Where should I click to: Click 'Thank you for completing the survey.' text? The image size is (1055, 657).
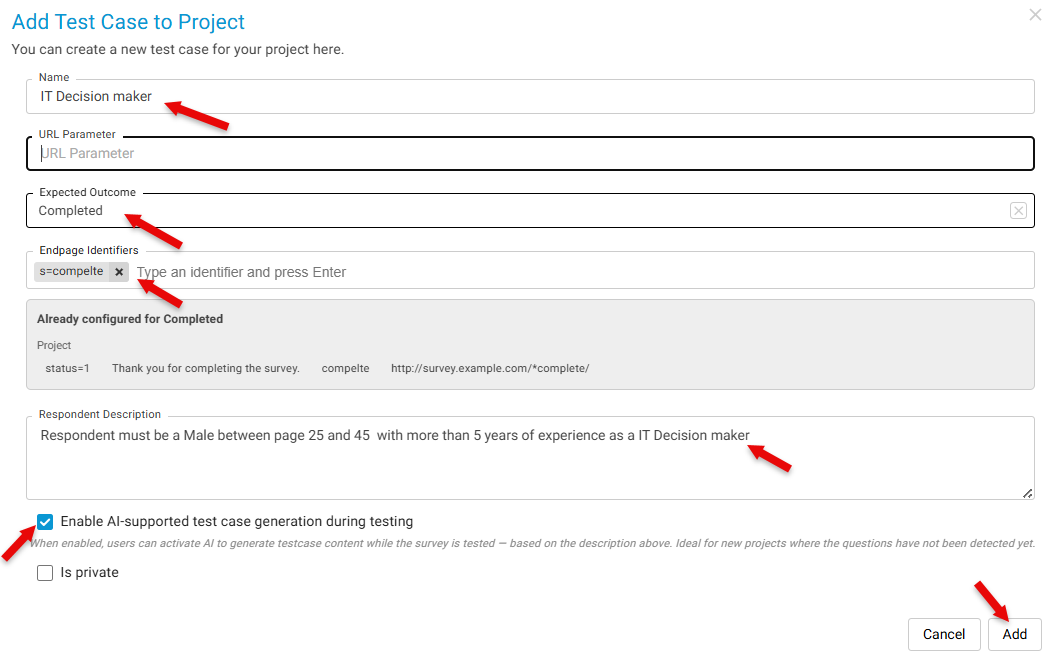coord(206,368)
